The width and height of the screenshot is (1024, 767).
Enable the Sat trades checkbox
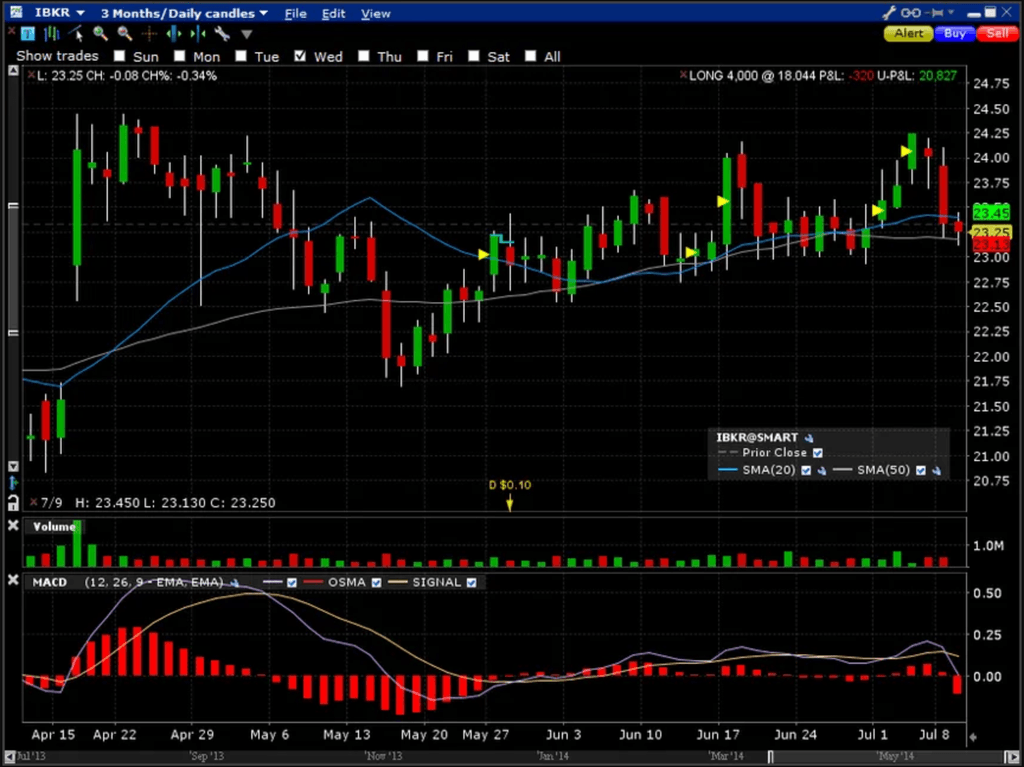[x=473, y=56]
